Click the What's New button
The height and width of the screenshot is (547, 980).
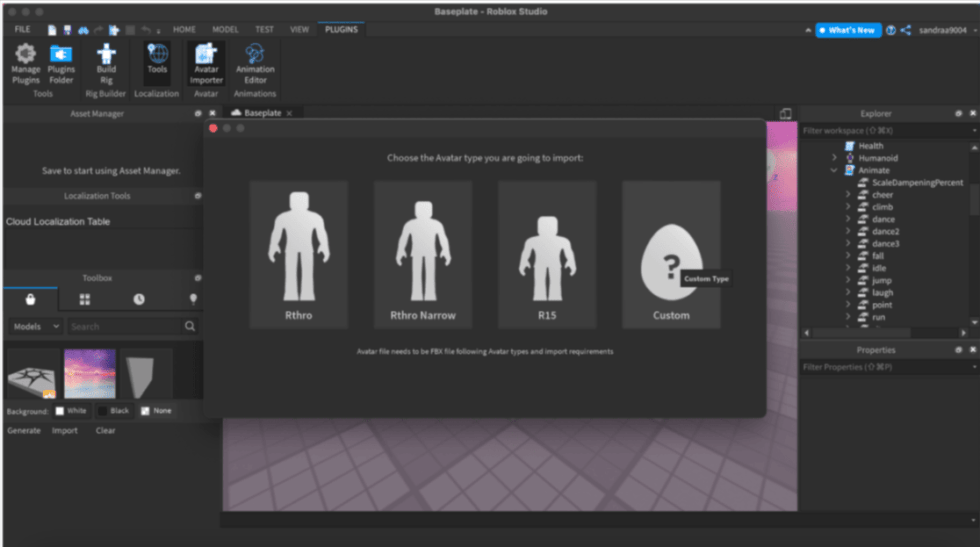click(x=848, y=30)
